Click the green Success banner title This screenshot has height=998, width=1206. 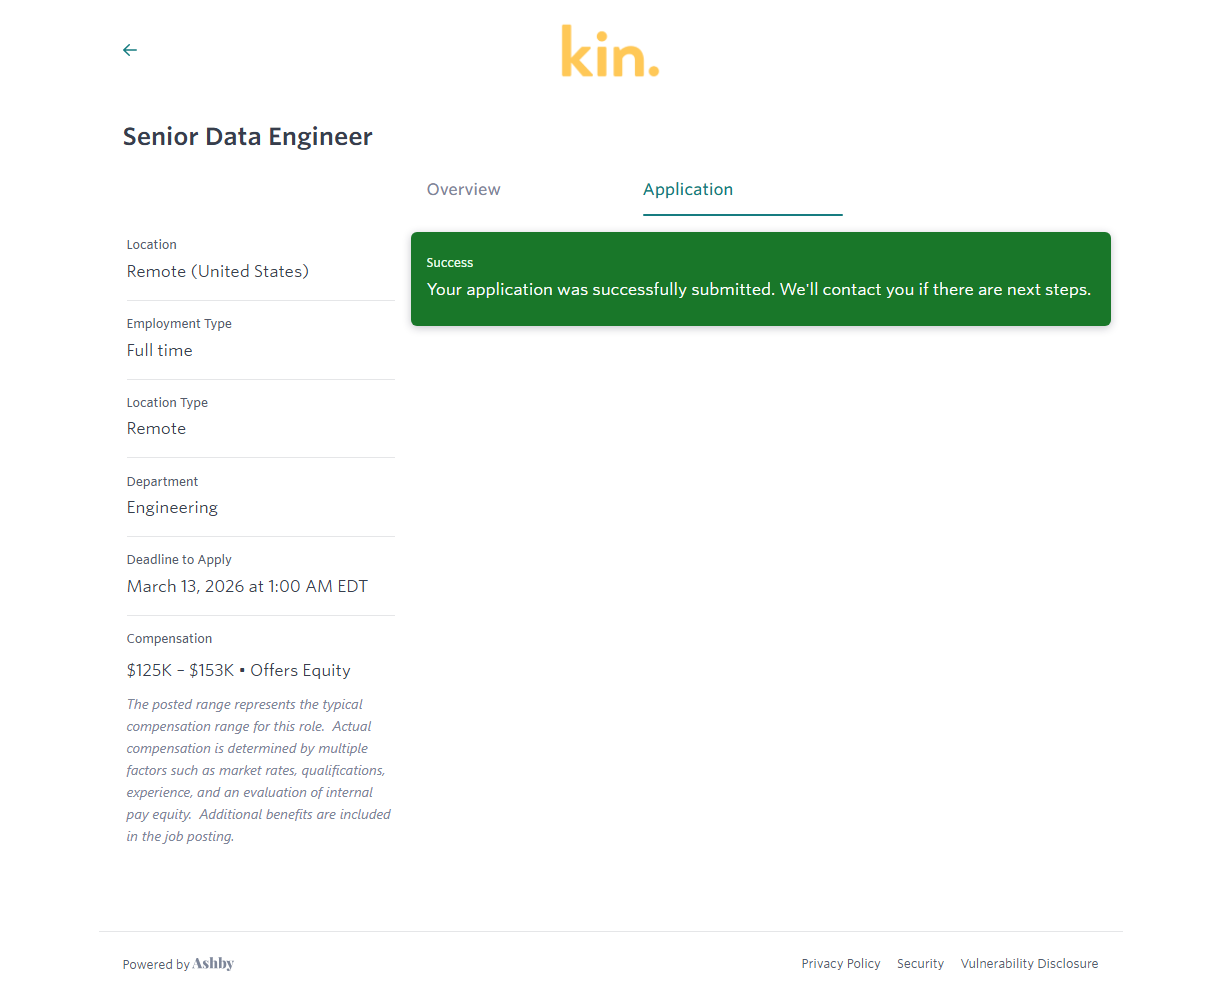click(x=450, y=263)
